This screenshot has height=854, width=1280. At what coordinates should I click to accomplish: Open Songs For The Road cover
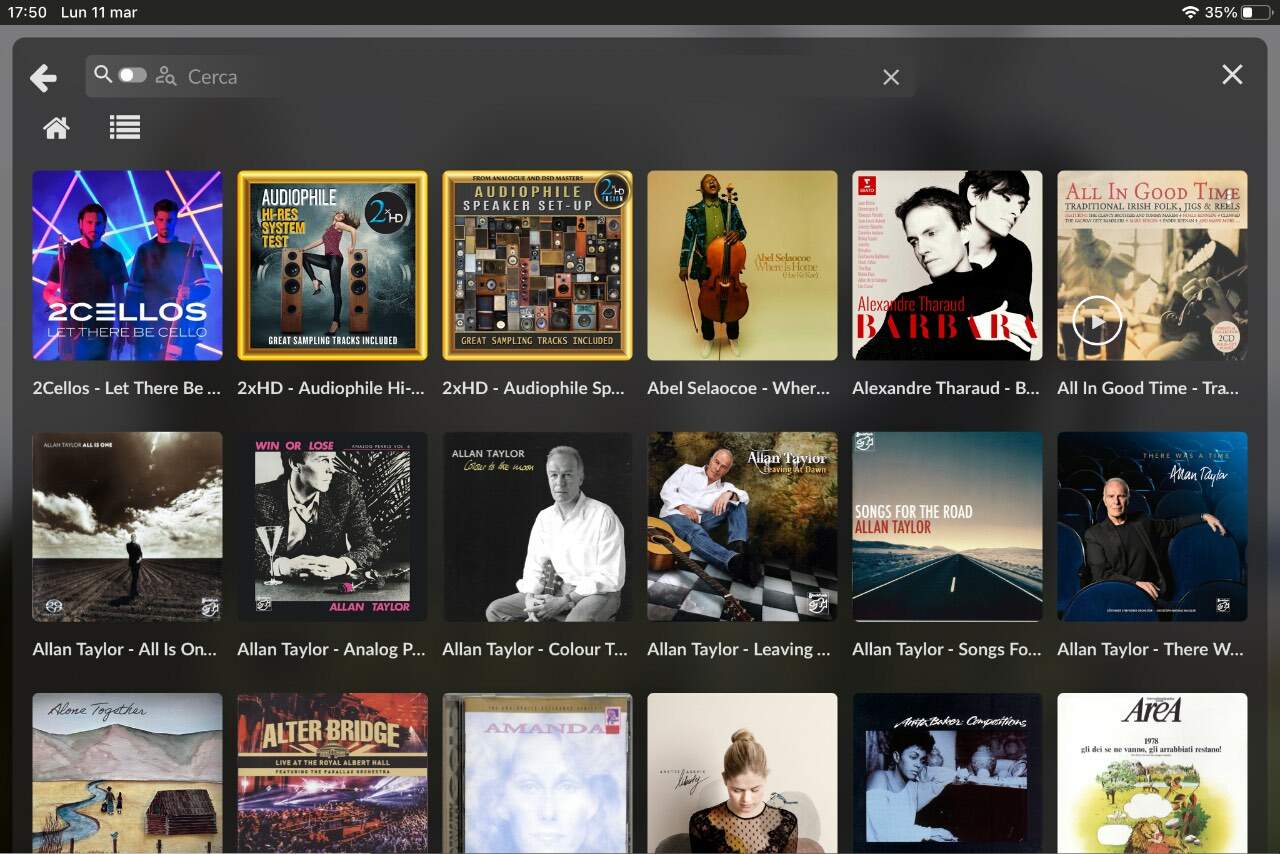tap(947, 526)
